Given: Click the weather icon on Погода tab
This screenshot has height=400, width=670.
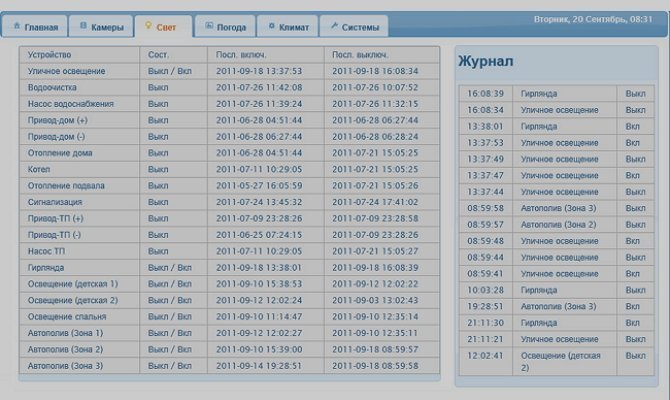Looking at the screenshot, I should (207, 27).
